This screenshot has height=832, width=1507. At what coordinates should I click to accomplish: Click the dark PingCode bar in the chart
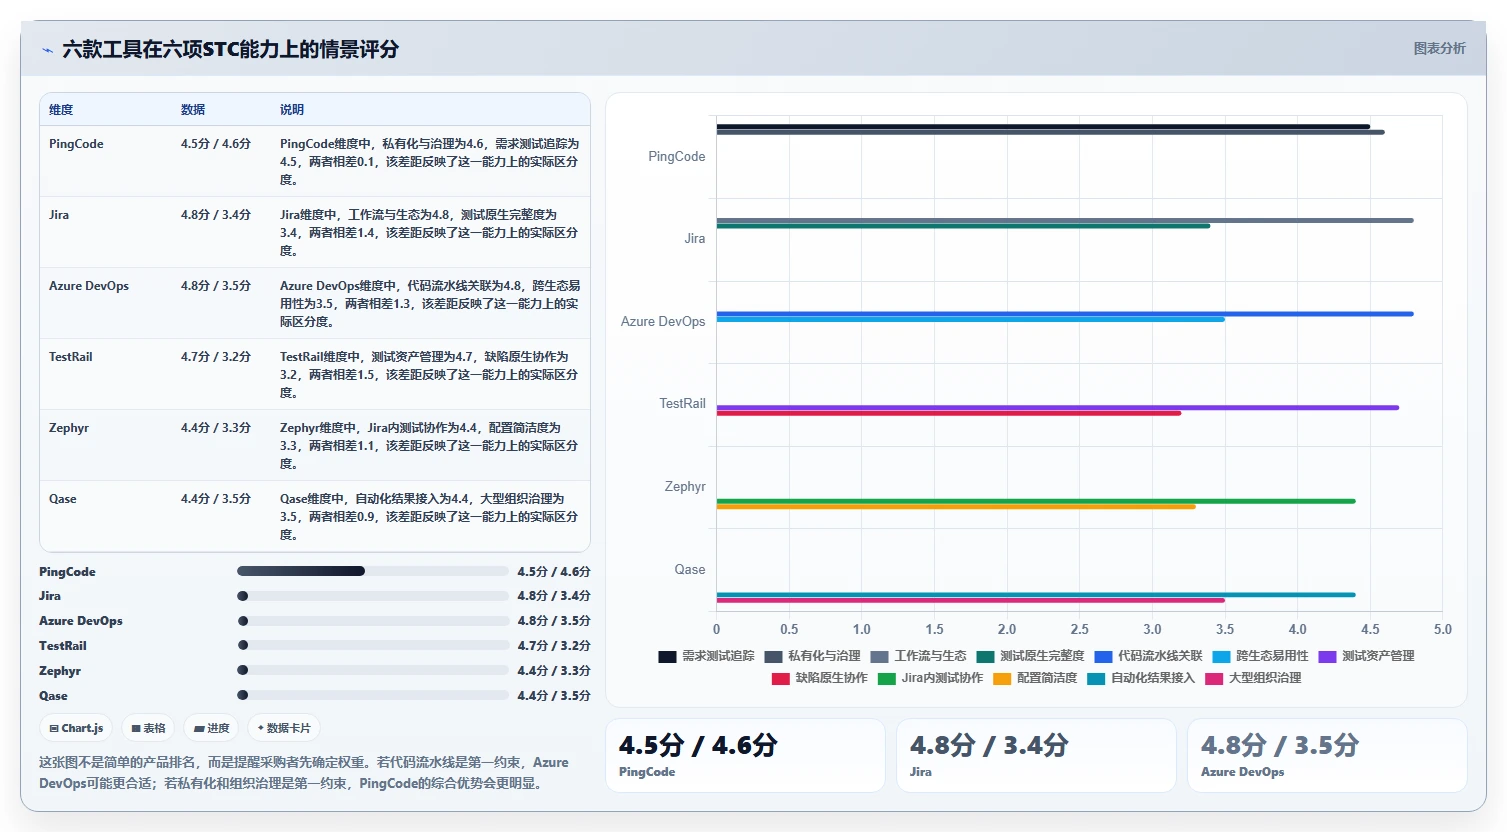(1043, 126)
